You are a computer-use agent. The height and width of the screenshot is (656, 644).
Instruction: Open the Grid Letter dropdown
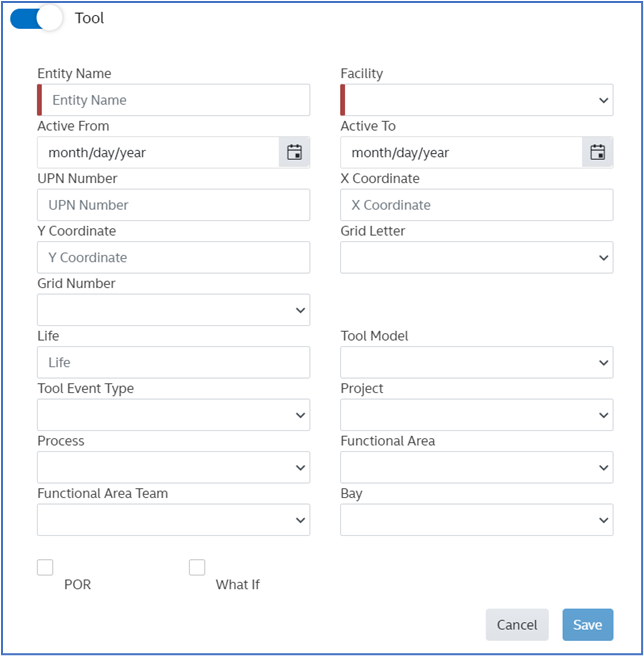[477, 257]
